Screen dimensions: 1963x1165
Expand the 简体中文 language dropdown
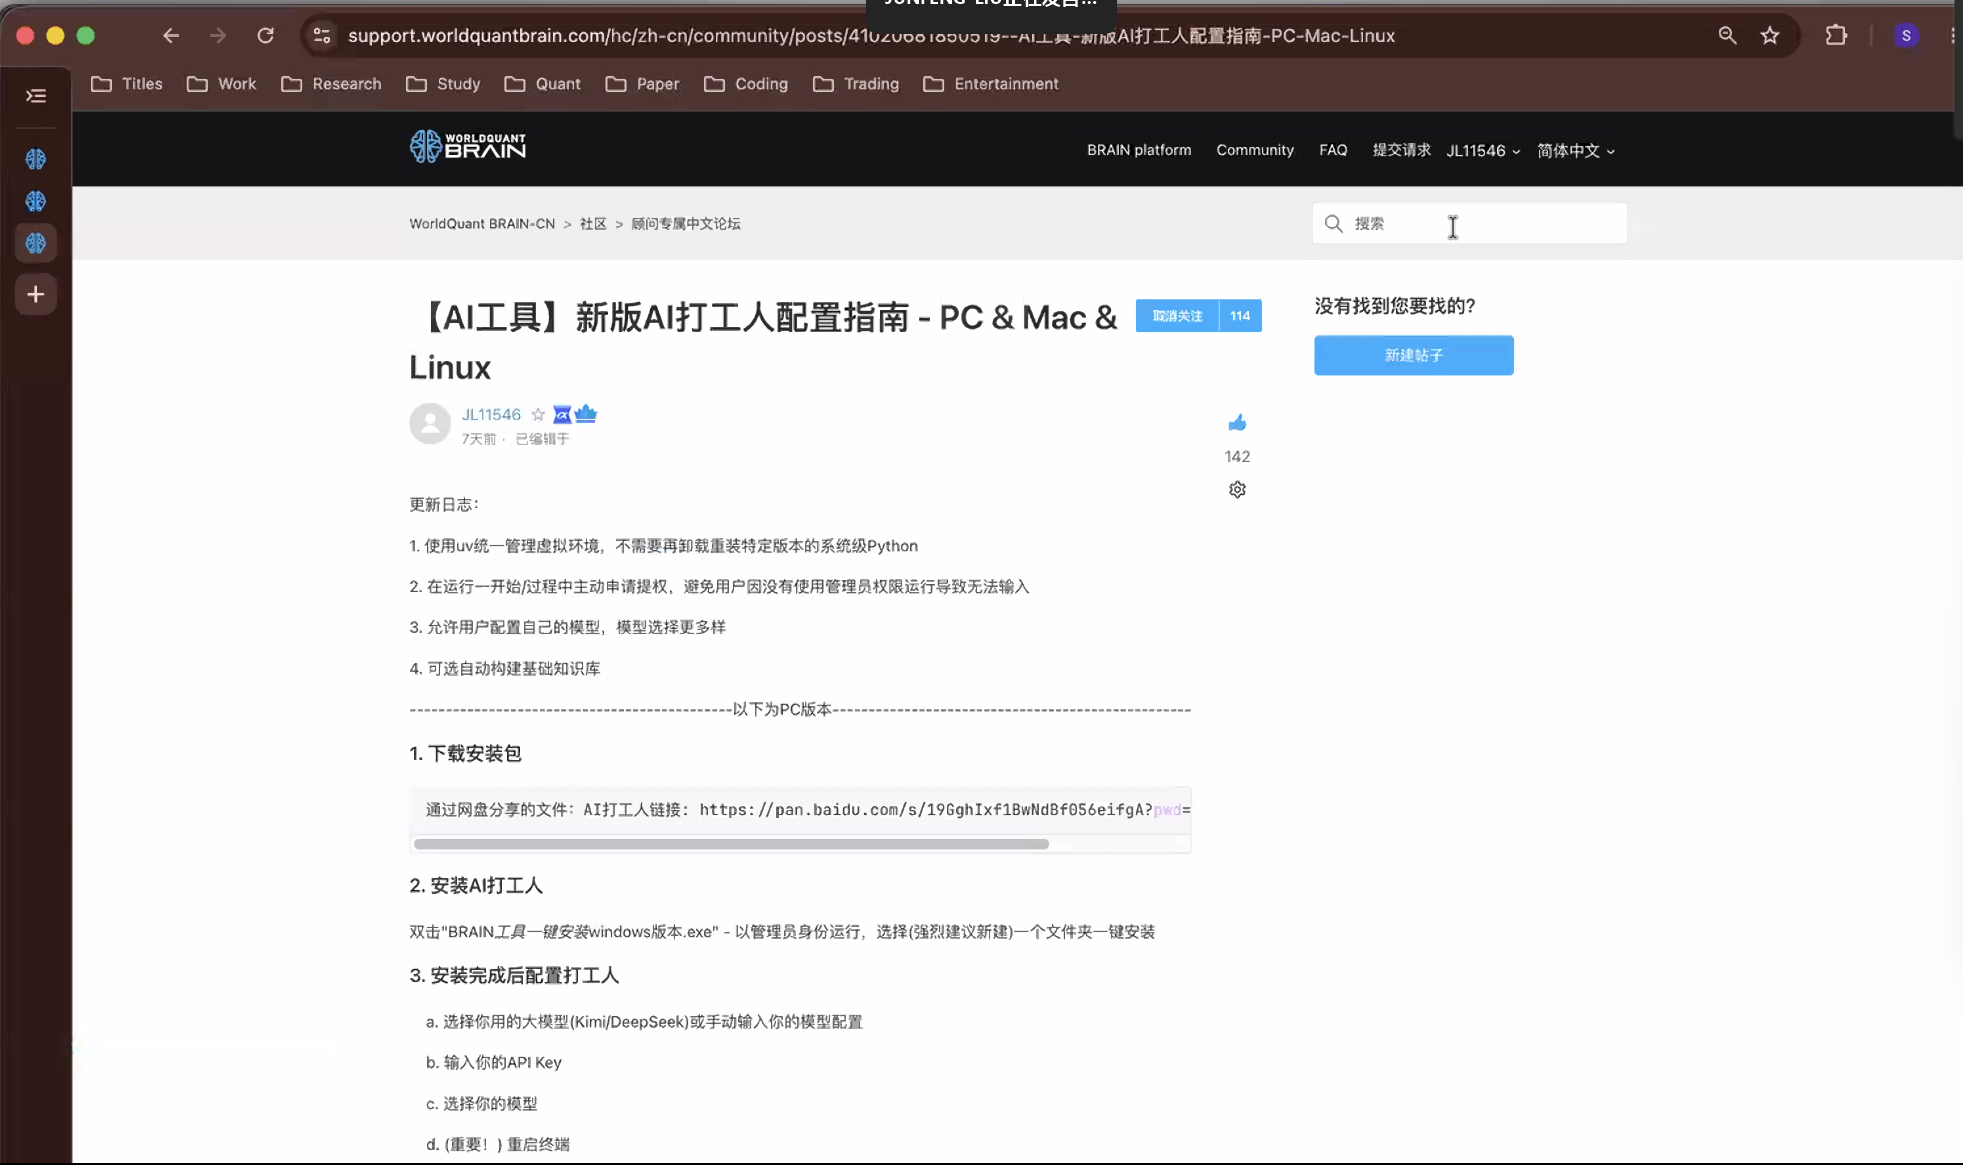click(x=1576, y=151)
